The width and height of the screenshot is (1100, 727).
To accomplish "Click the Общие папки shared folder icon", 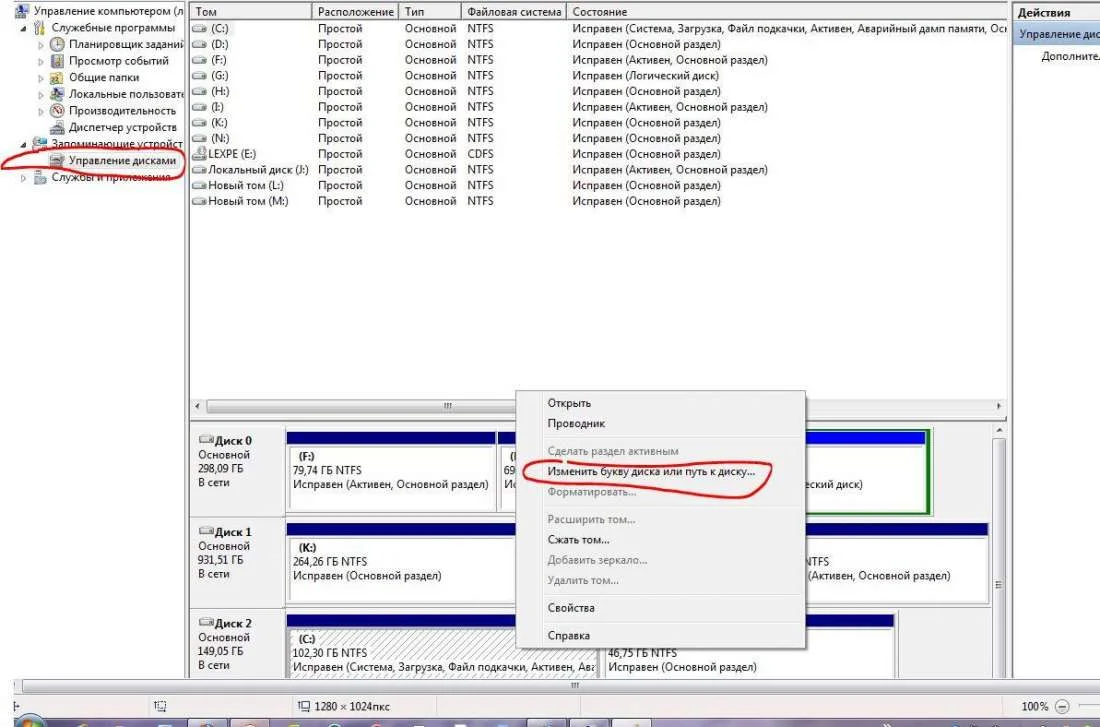I will pyautogui.click(x=58, y=77).
